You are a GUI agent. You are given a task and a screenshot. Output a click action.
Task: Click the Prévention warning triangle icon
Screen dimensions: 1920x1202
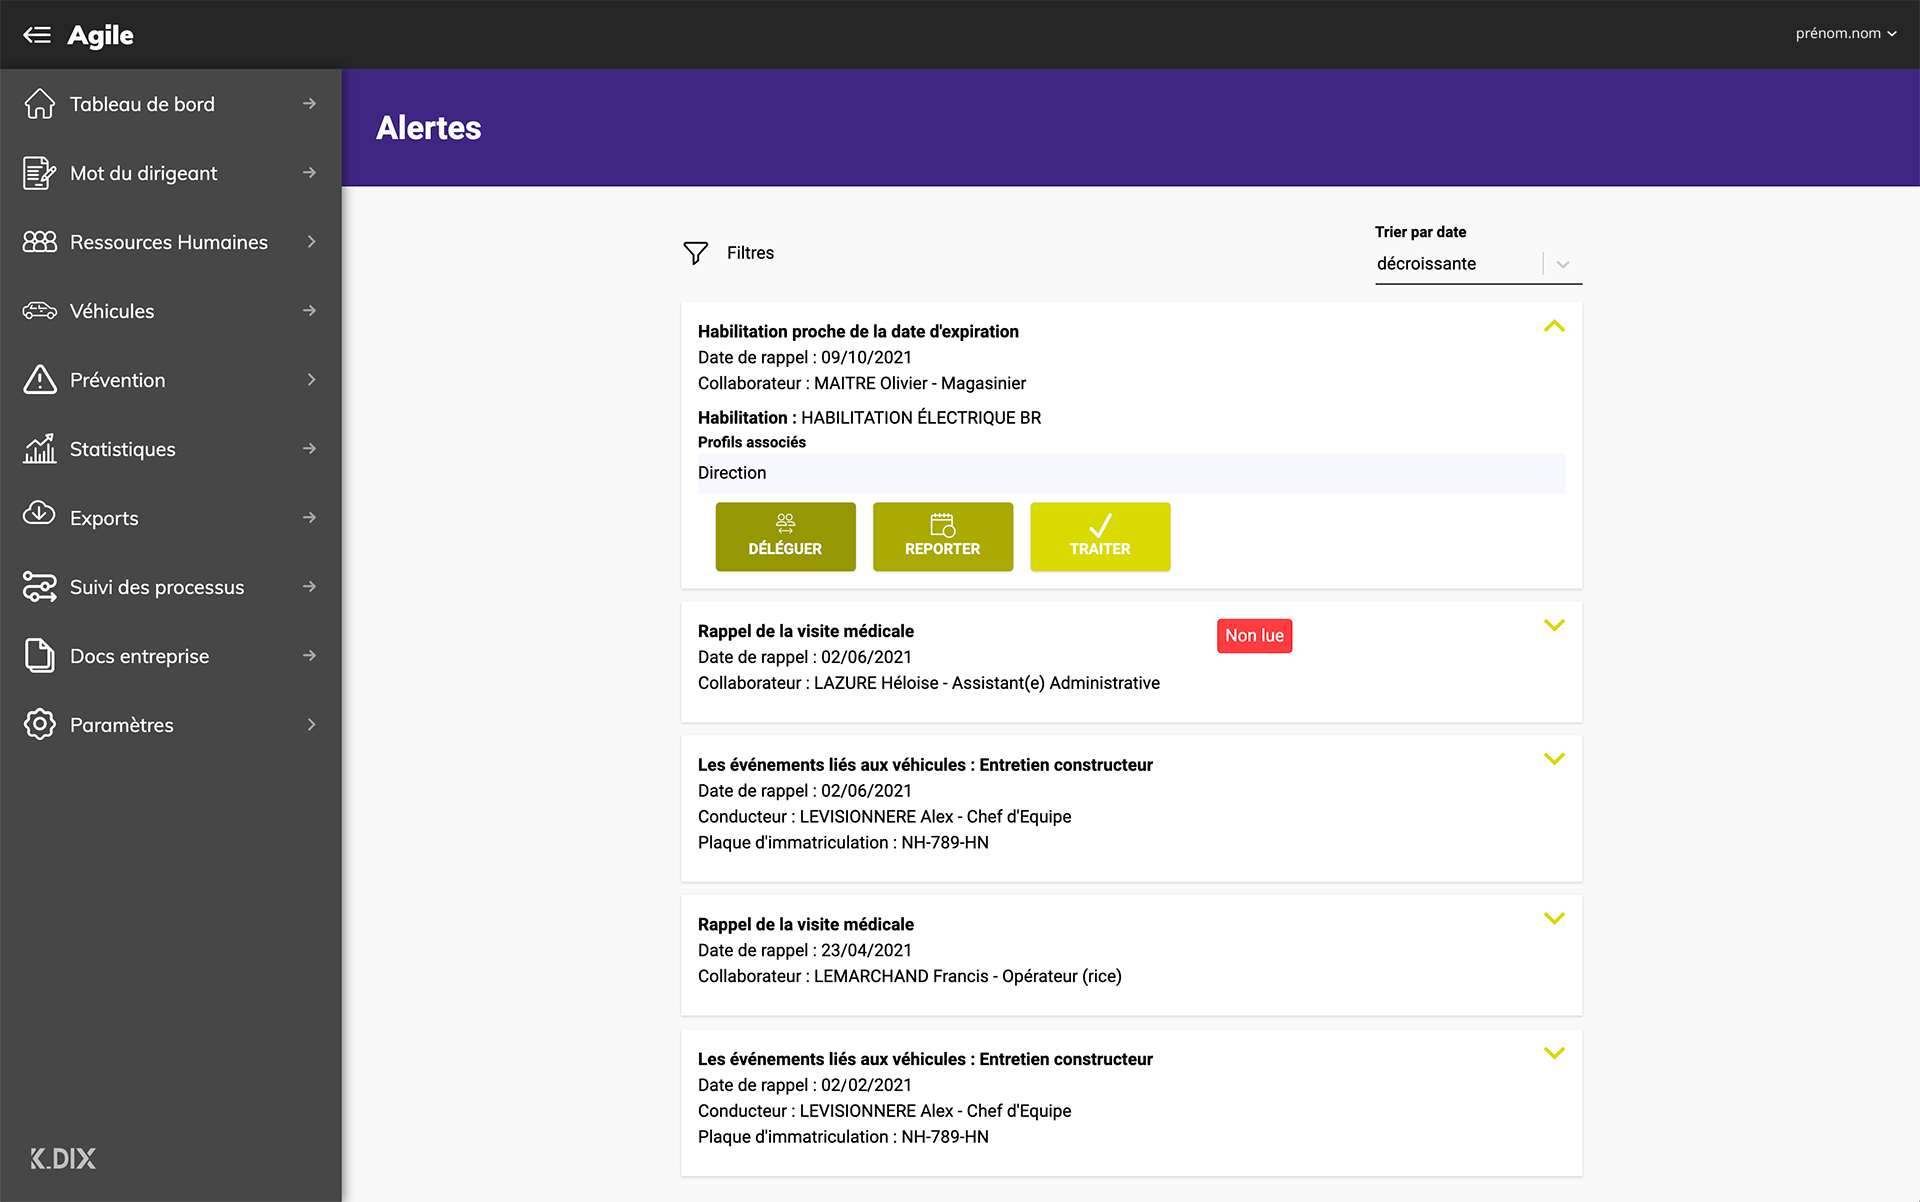40,380
